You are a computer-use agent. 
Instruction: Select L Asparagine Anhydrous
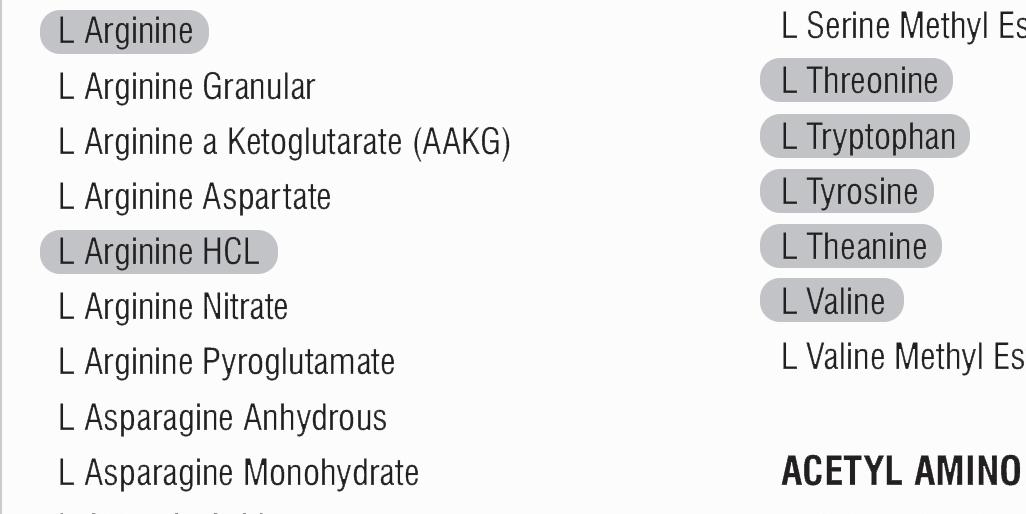pos(223,417)
